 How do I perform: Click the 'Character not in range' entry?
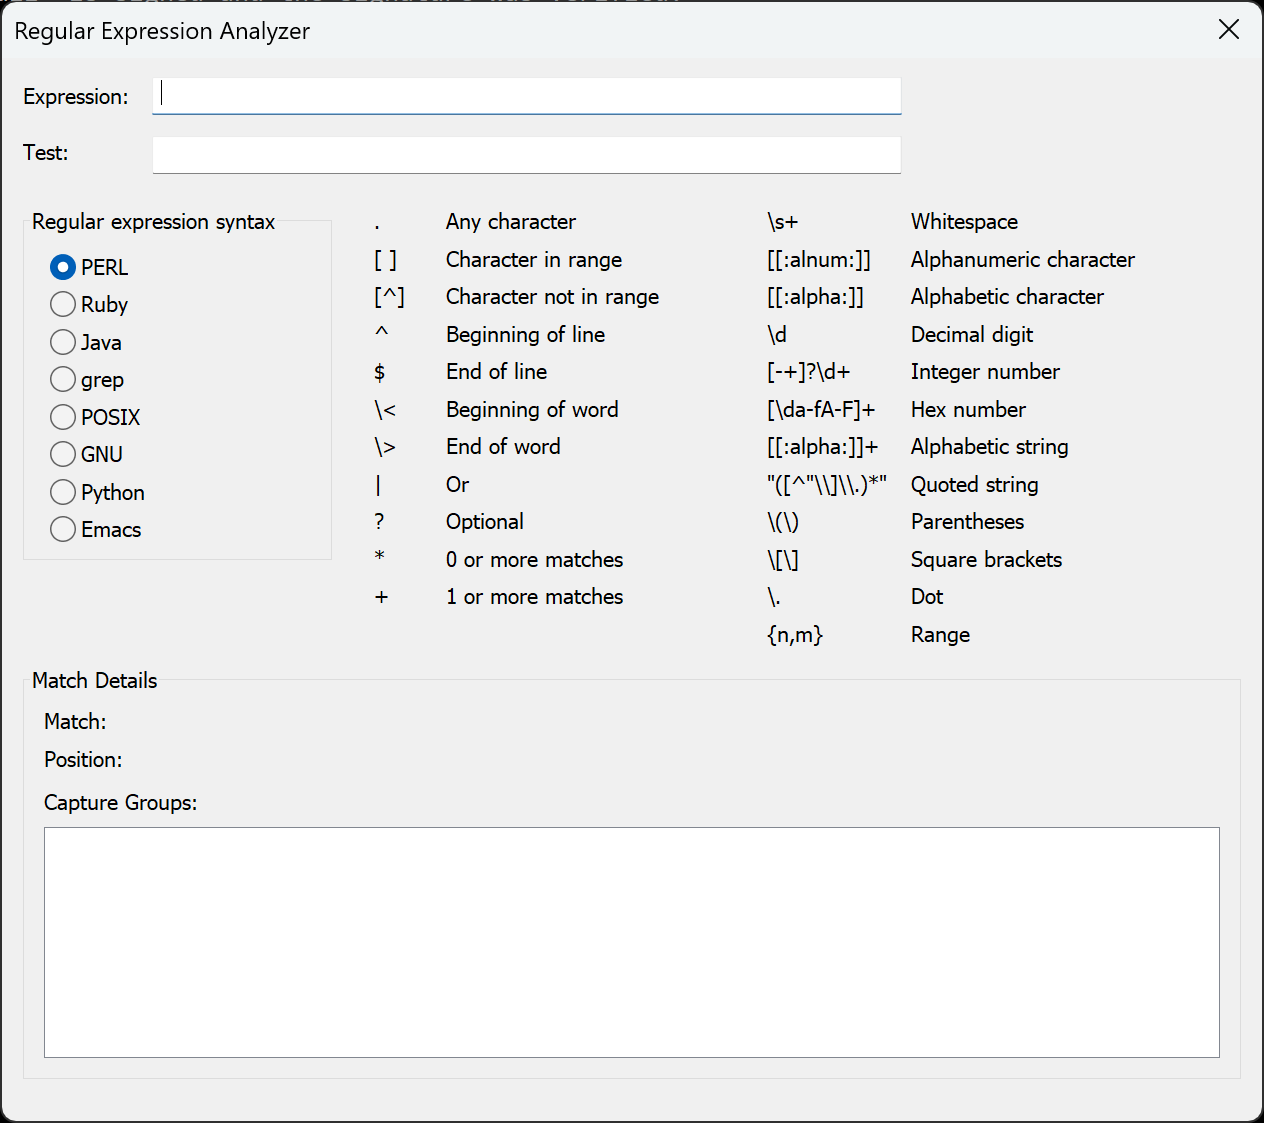pyautogui.click(x=553, y=296)
